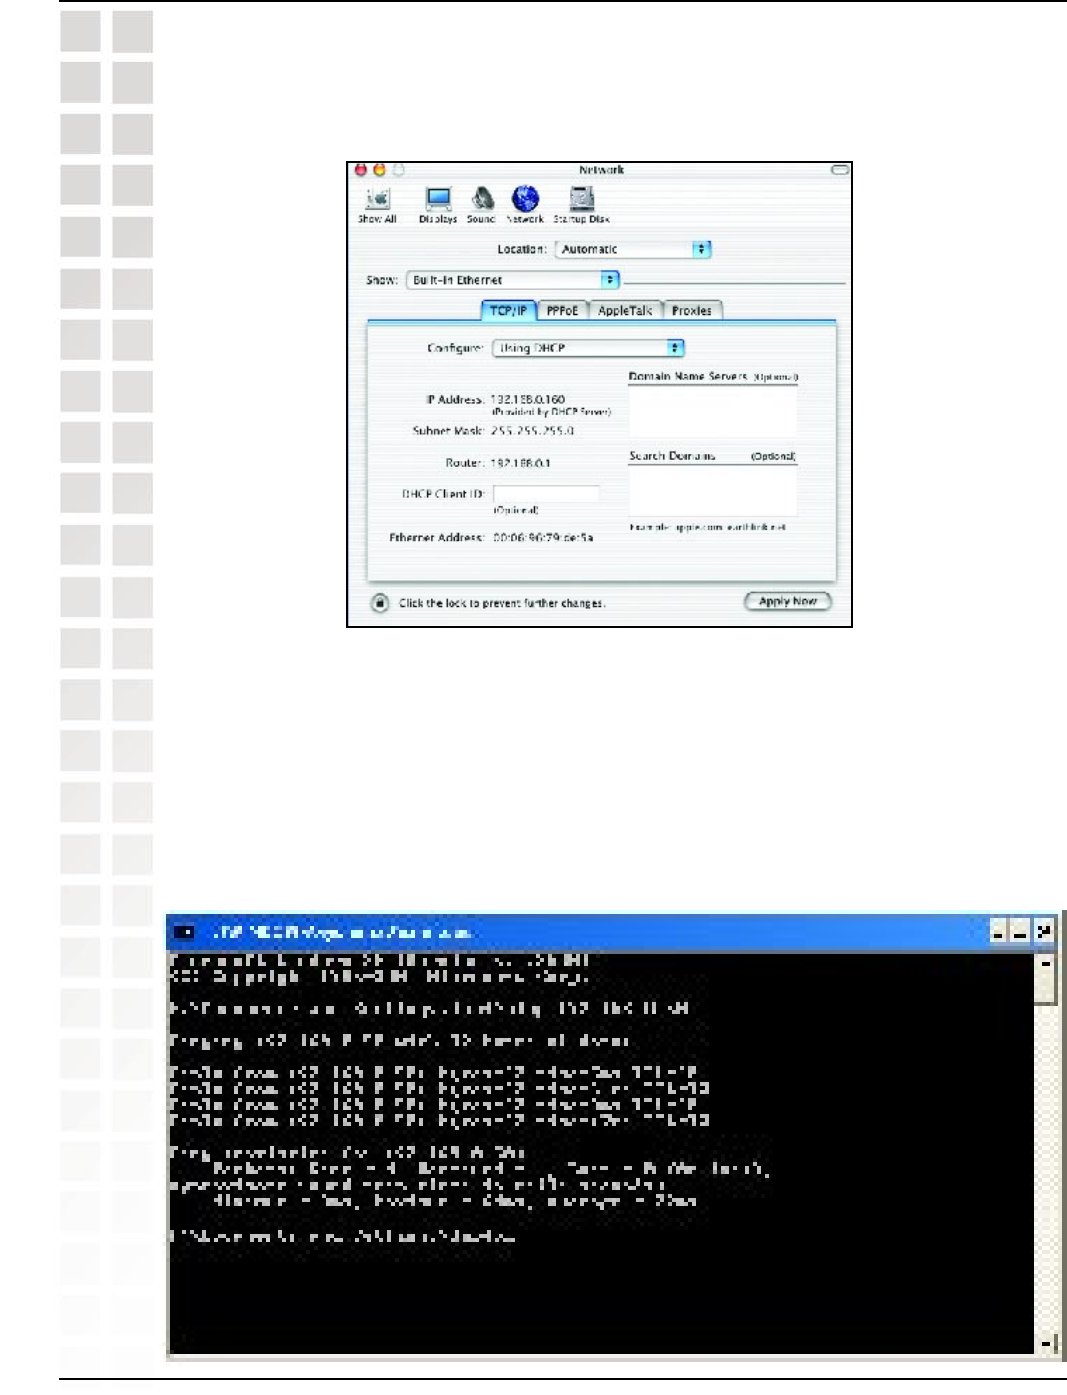
Task: Click the DHCP Client ID field
Action: pyautogui.click(x=546, y=494)
